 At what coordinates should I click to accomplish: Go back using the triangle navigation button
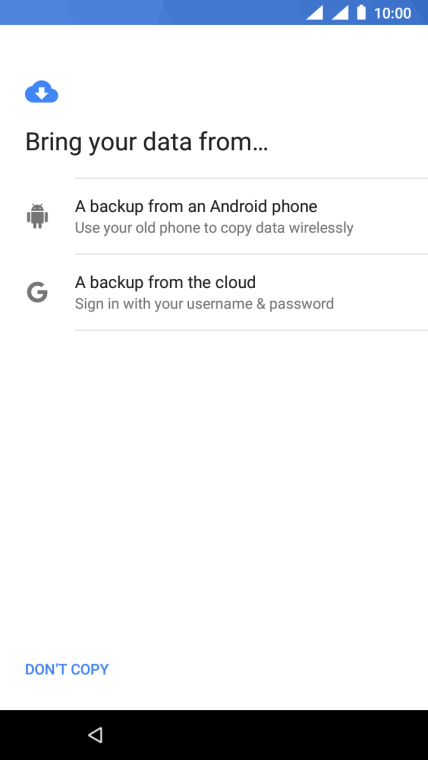click(x=95, y=735)
